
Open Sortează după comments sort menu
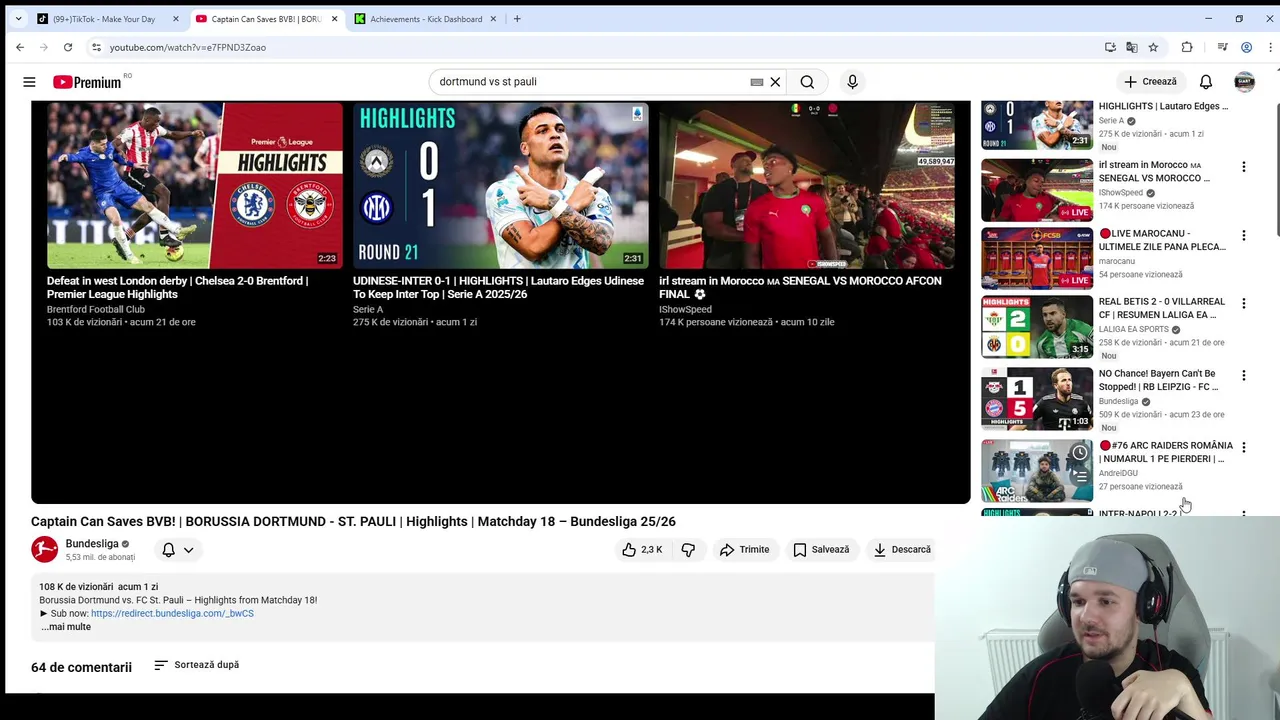(197, 665)
